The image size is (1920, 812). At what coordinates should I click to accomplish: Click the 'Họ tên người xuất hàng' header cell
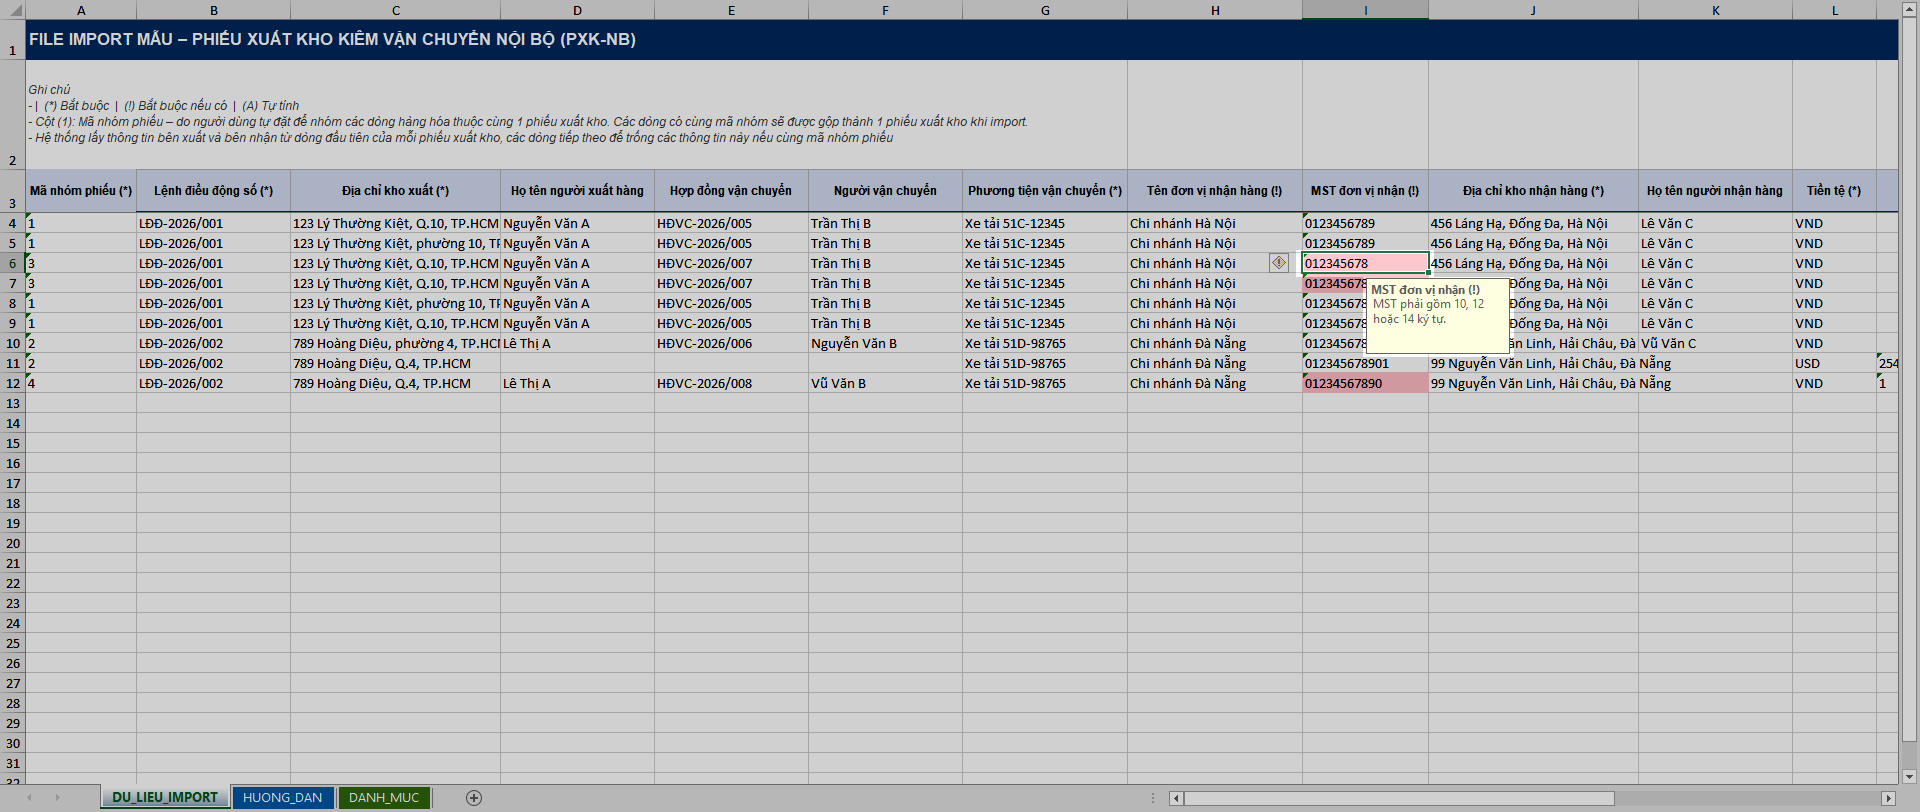coord(577,190)
